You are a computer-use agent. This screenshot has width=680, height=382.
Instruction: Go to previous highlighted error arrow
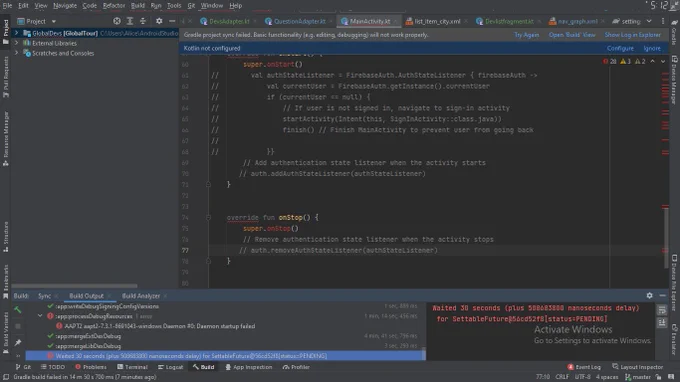click(x=653, y=62)
